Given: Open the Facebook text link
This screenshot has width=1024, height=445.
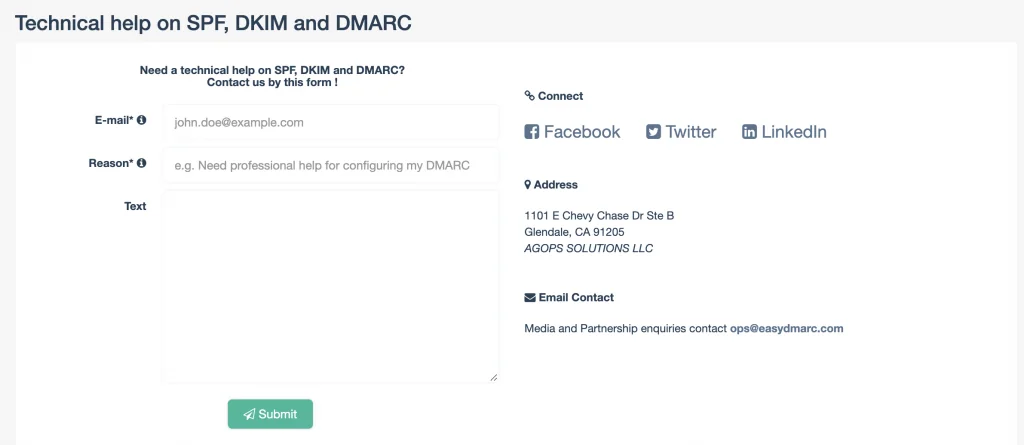Looking at the screenshot, I should pos(582,132).
